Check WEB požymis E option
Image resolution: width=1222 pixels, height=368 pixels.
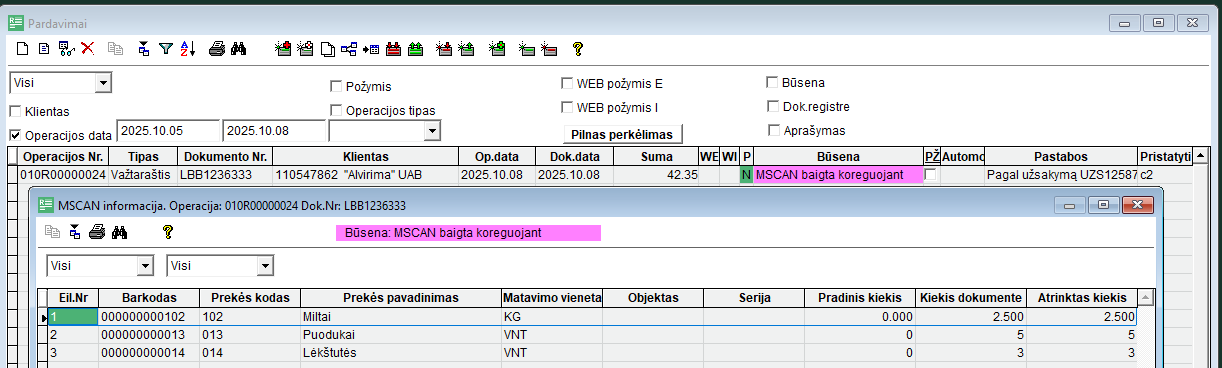(x=567, y=83)
